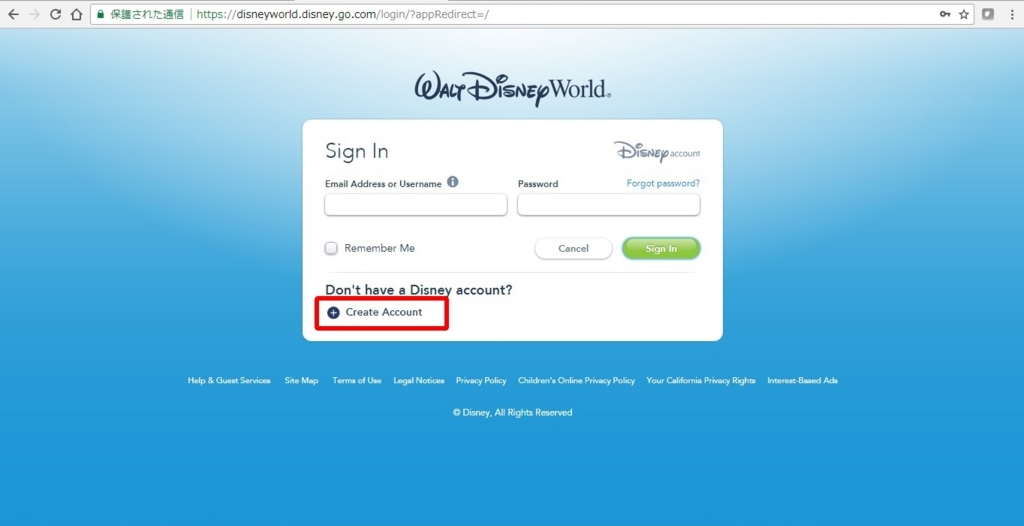This screenshot has height=526, width=1024.
Task: Open the Interest-Based Ads link
Action: pyautogui.click(x=803, y=380)
